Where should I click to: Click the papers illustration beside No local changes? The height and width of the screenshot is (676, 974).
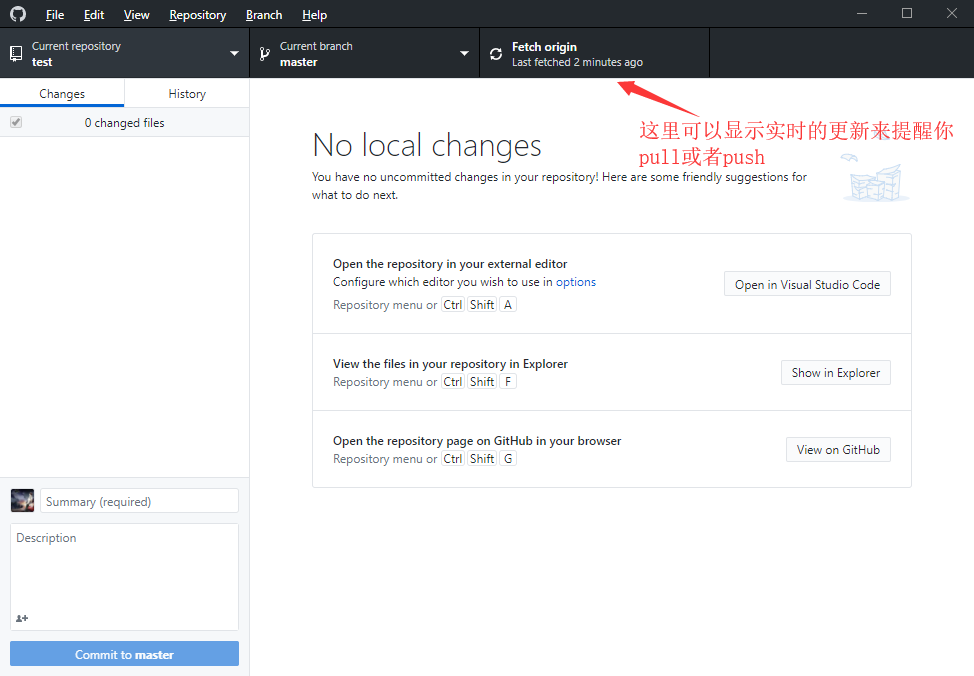(876, 179)
